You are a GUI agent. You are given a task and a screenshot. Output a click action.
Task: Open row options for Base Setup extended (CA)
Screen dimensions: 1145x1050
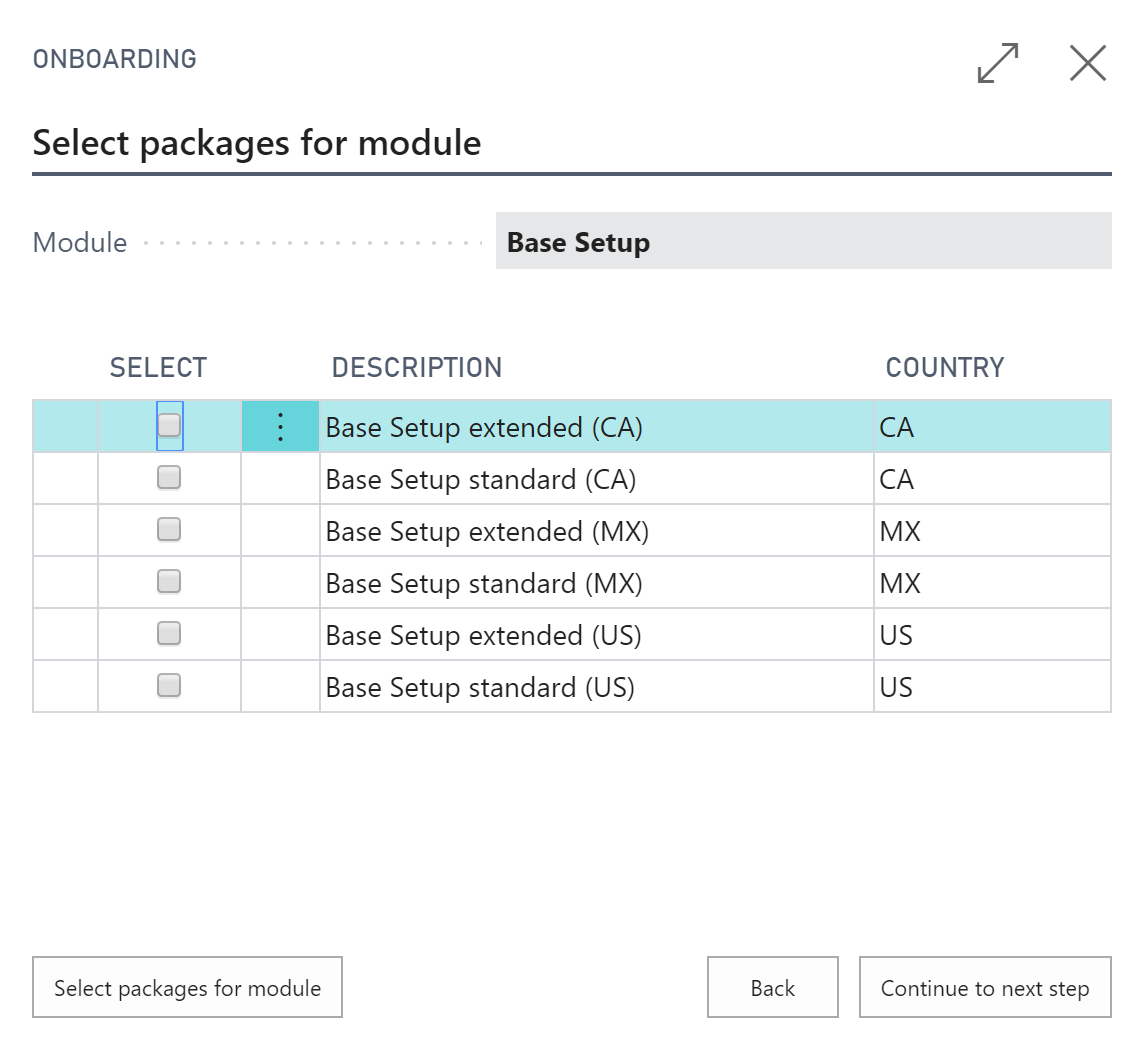(x=280, y=426)
